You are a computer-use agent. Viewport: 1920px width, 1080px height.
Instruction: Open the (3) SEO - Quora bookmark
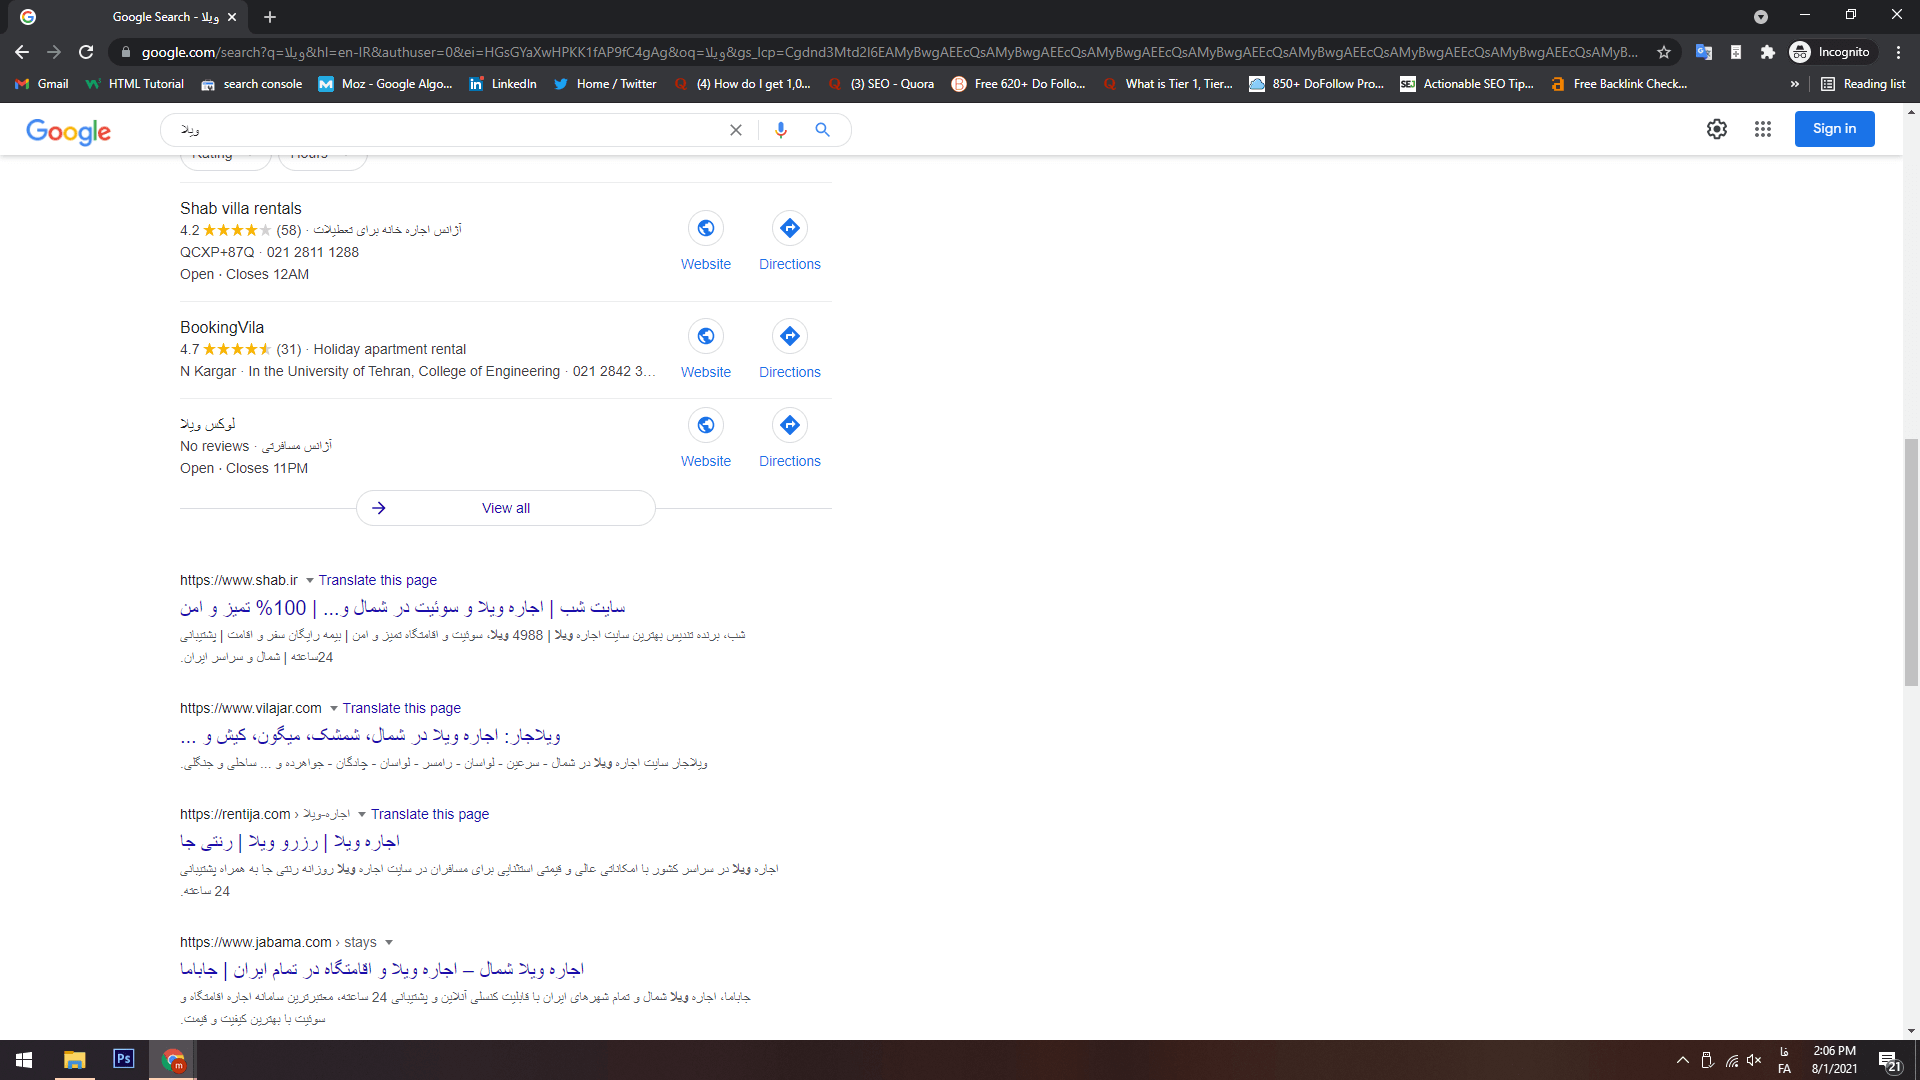(x=881, y=84)
